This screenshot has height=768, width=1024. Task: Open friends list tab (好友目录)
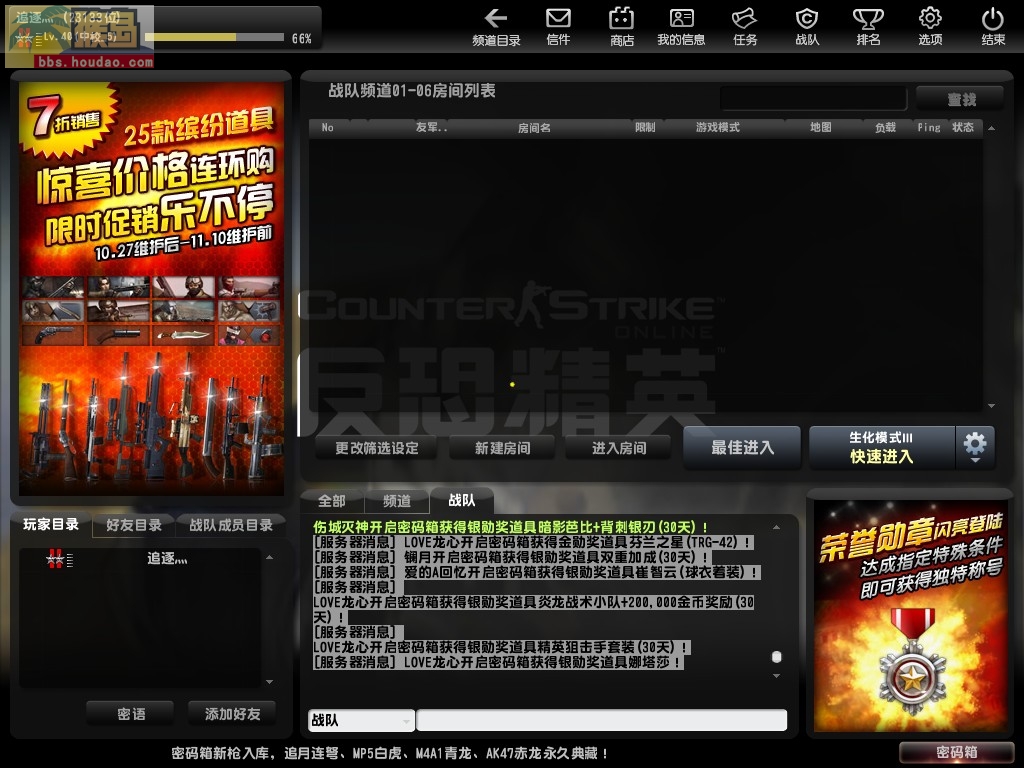coord(134,525)
